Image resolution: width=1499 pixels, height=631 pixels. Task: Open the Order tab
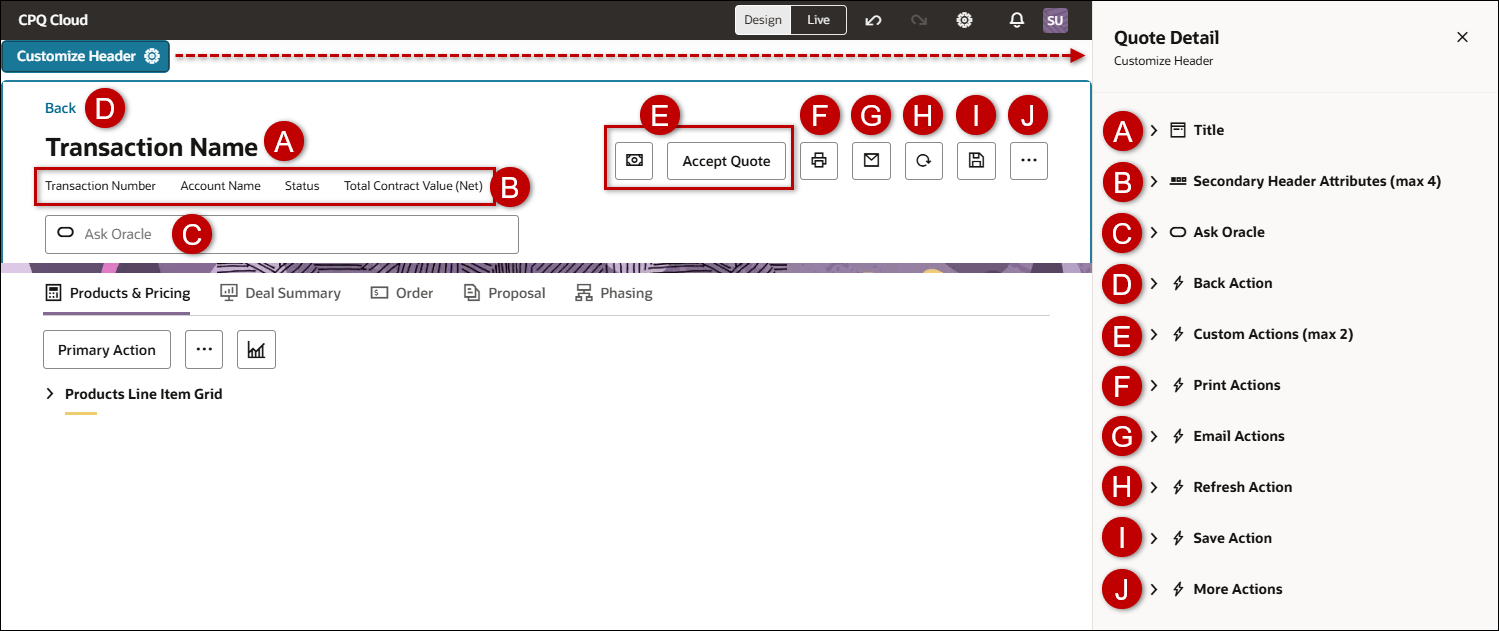point(402,293)
